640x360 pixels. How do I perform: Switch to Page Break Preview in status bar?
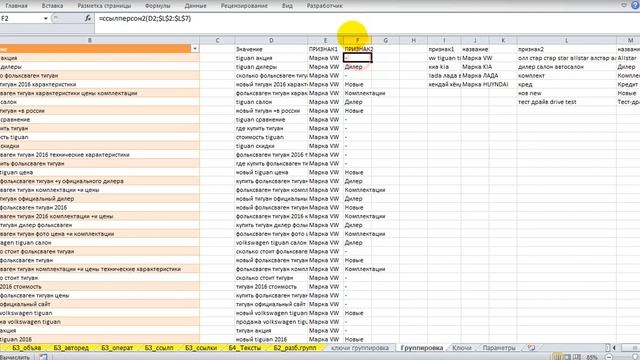[x=576, y=357]
